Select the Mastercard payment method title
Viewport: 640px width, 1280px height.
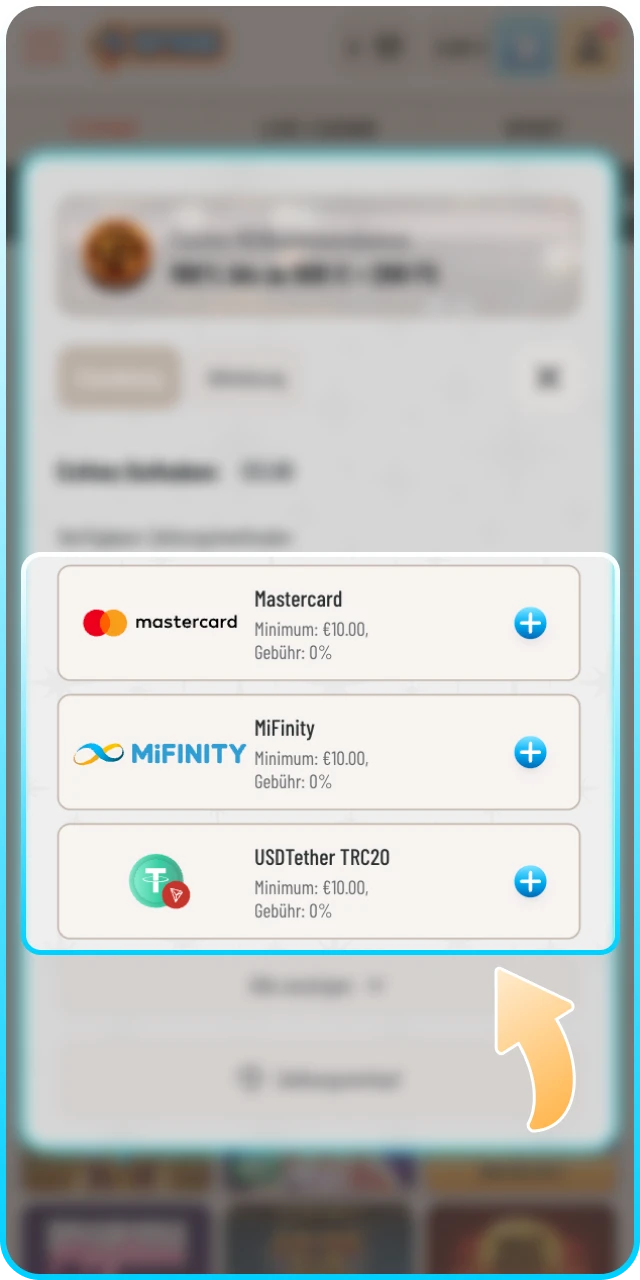pos(298,599)
